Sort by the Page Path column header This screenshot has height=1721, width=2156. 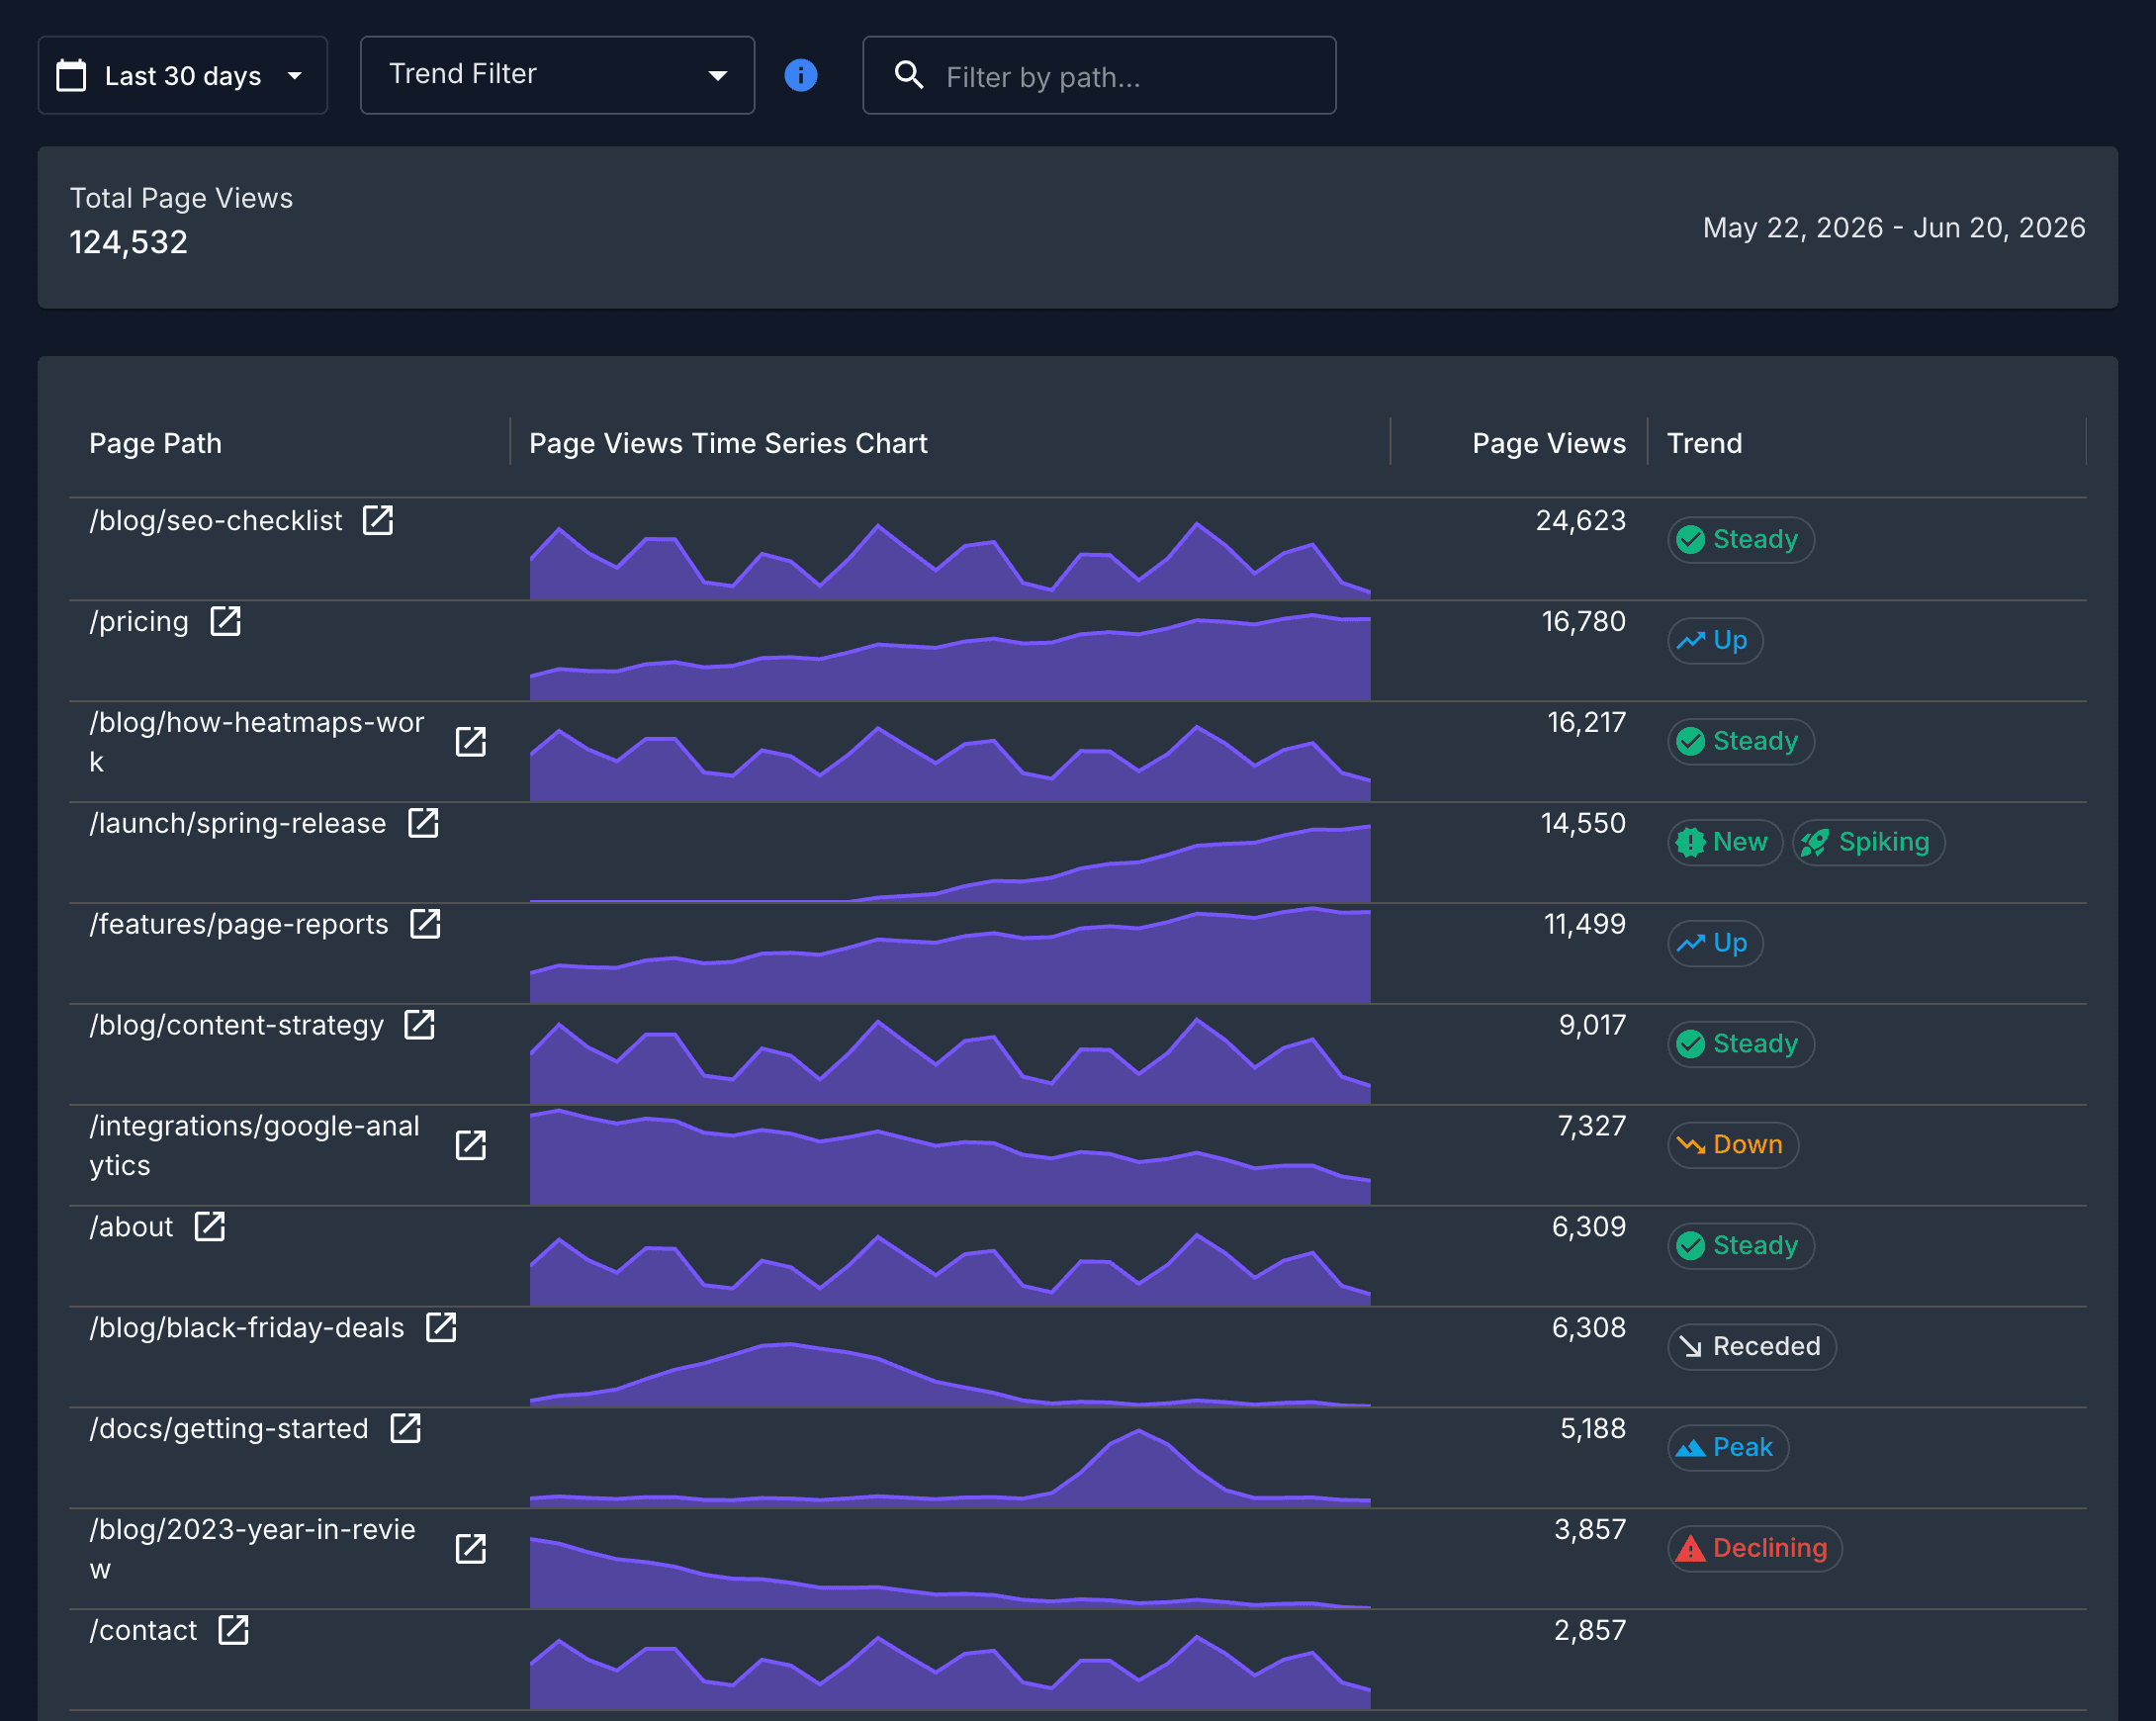pyautogui.click(x=155, y=443)
